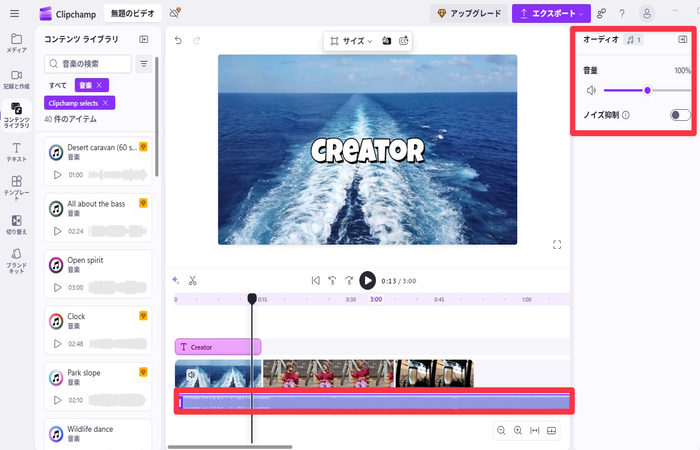Fit the timeline to screen width

[535, 430]
